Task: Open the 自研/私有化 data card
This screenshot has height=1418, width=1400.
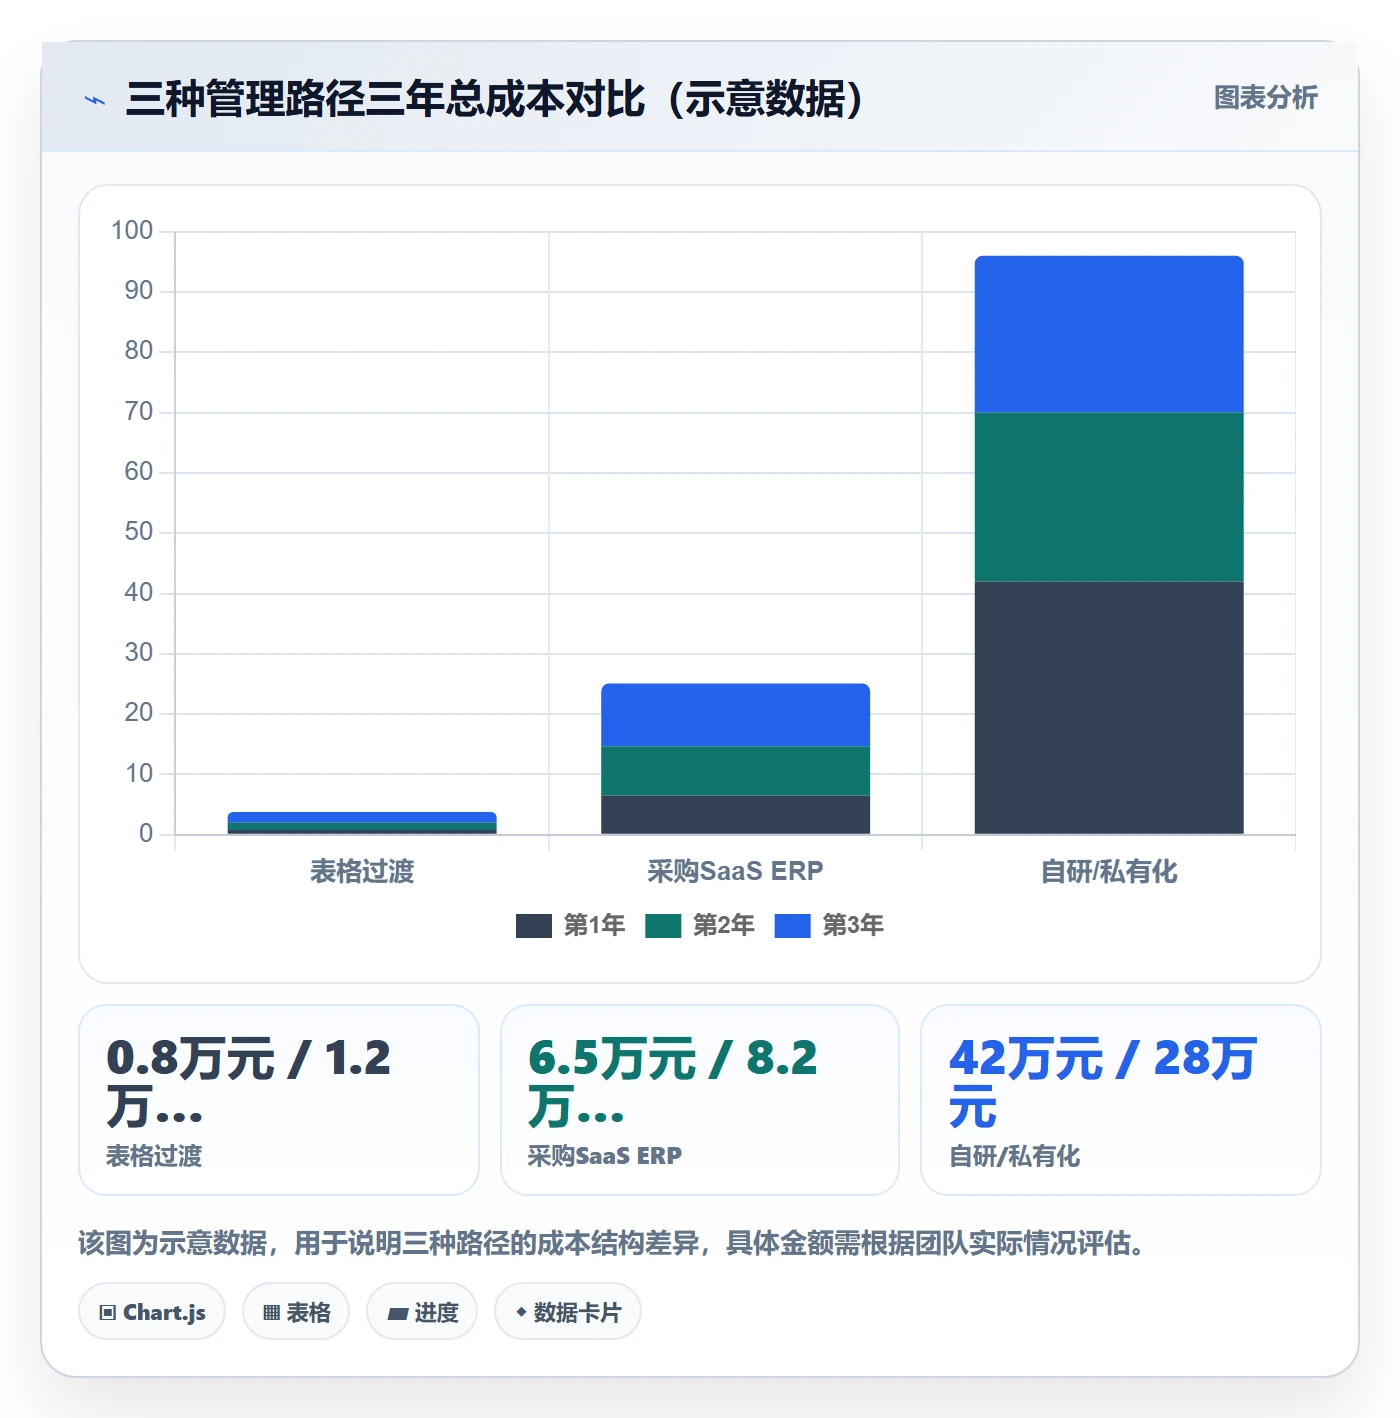Action: [x=1121, y=1100]
